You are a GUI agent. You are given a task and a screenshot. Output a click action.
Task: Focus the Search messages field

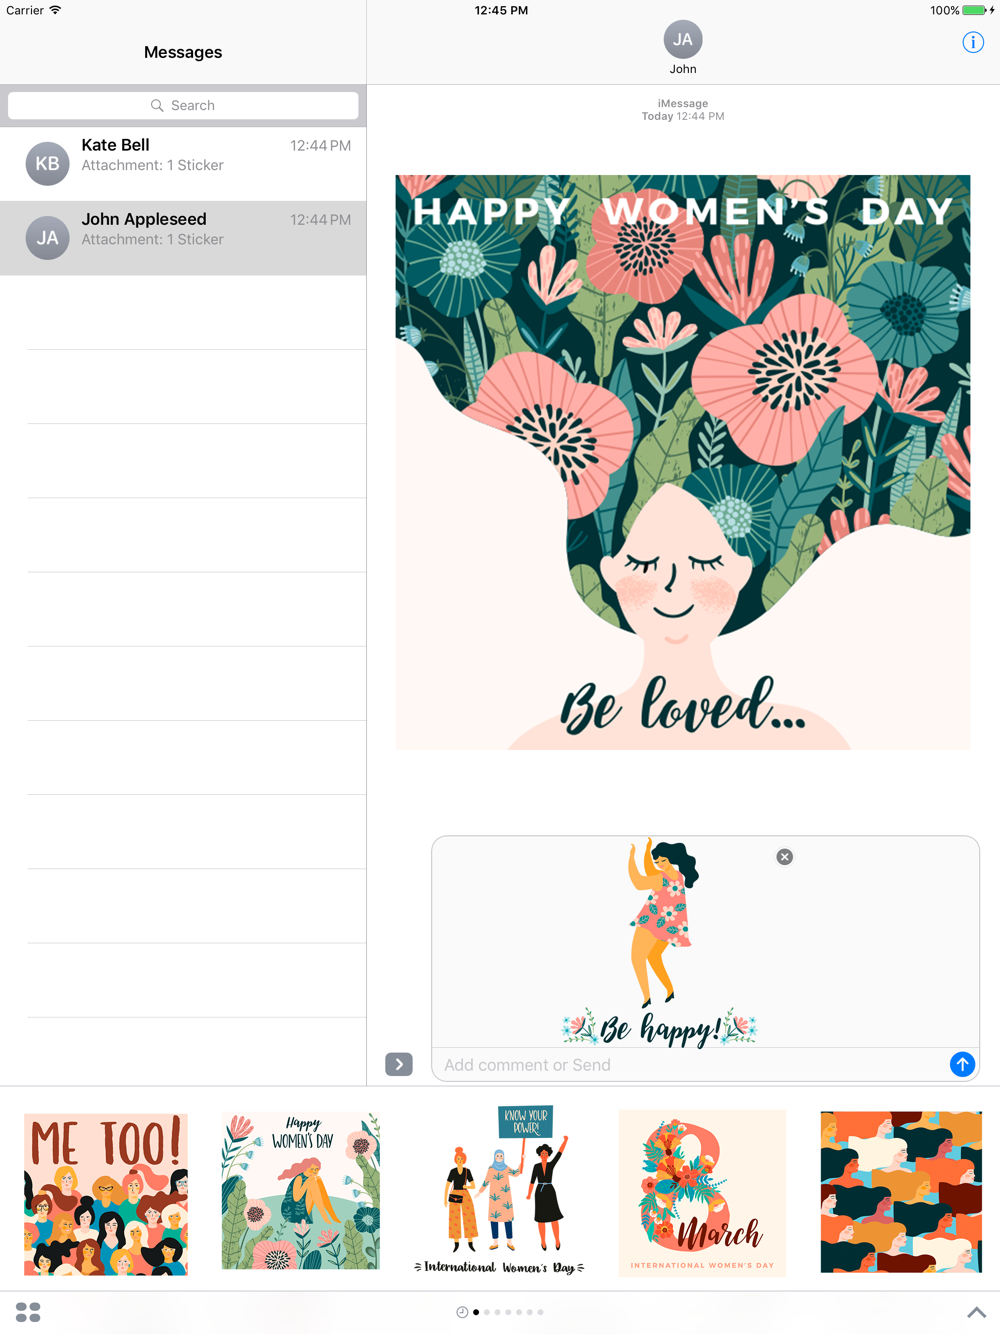[183, 105]
